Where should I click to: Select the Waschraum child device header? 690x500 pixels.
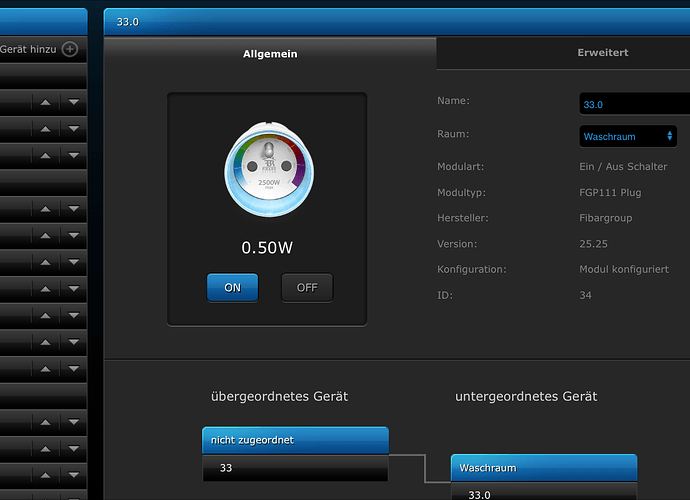click(544, 468)
